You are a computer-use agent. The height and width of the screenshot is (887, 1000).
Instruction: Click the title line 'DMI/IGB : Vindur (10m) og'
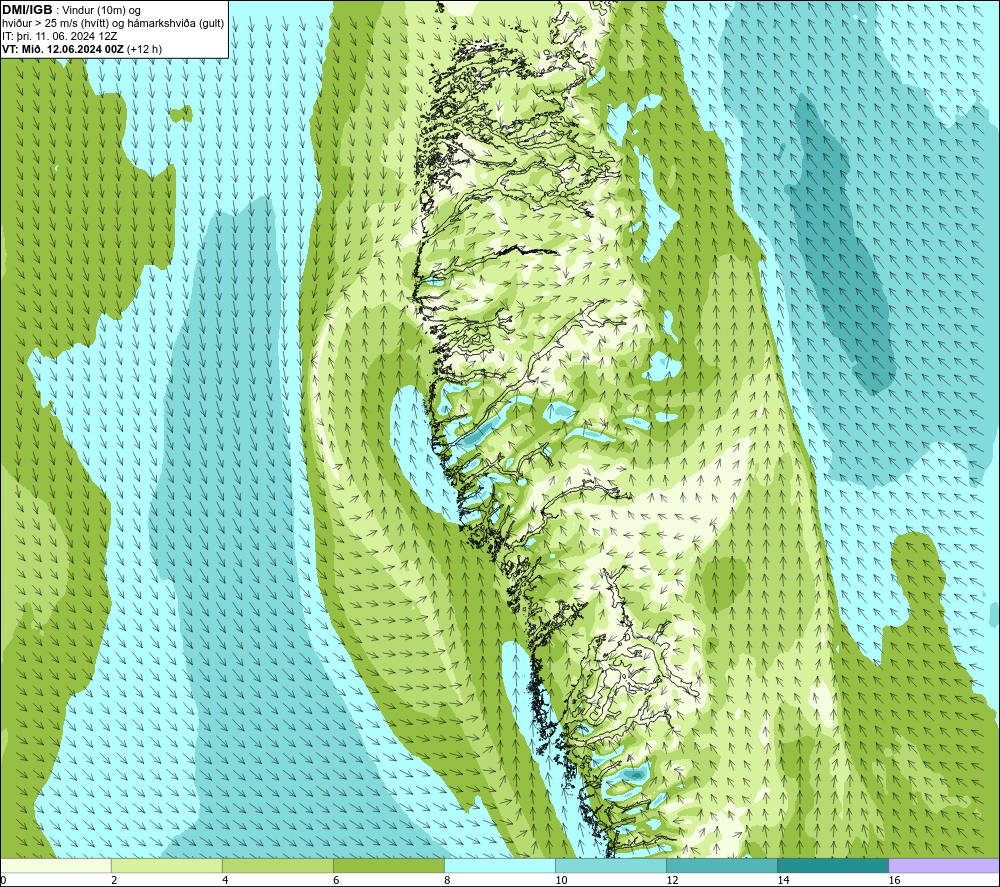[x=71, y=10]
